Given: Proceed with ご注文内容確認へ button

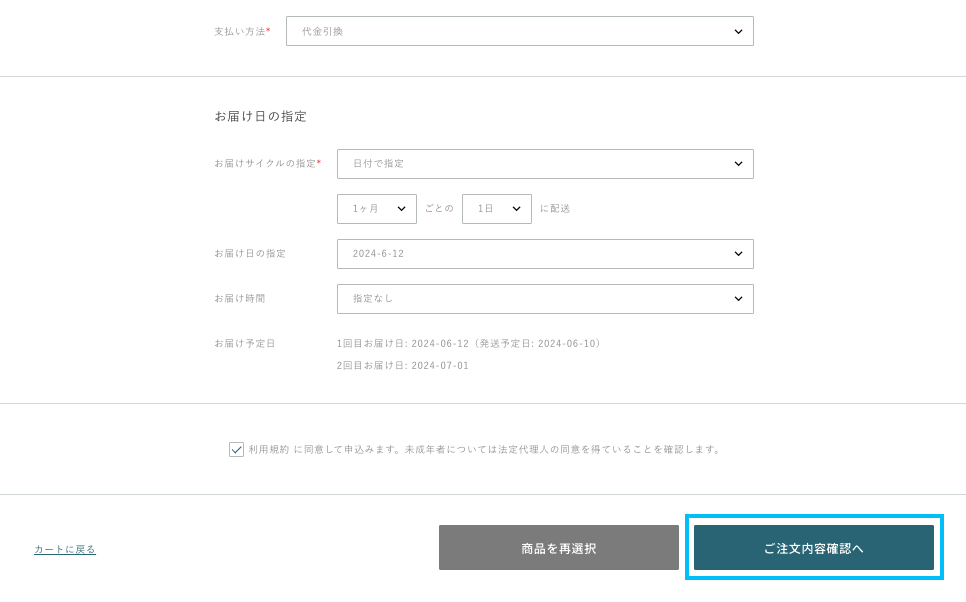Looking at the screenshot, I should (x=814, y=548).
